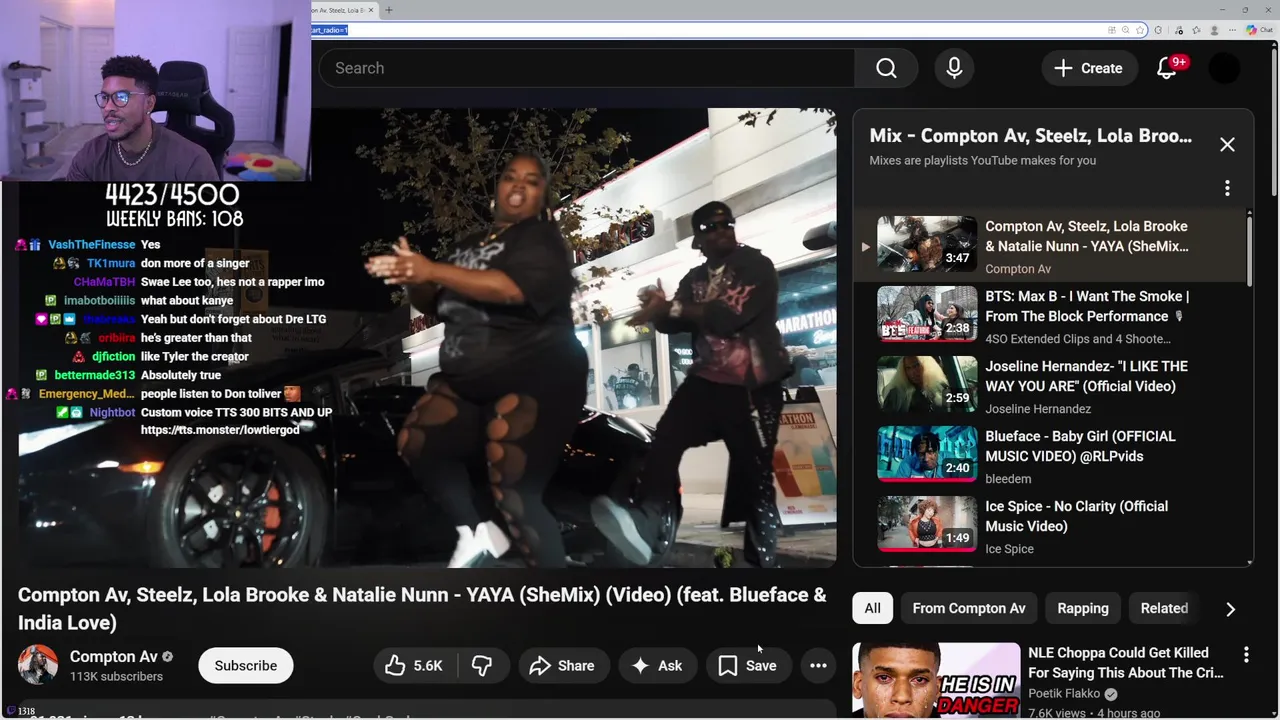
Task: Start voice search with the microphone icon
Action: (954, 68)
